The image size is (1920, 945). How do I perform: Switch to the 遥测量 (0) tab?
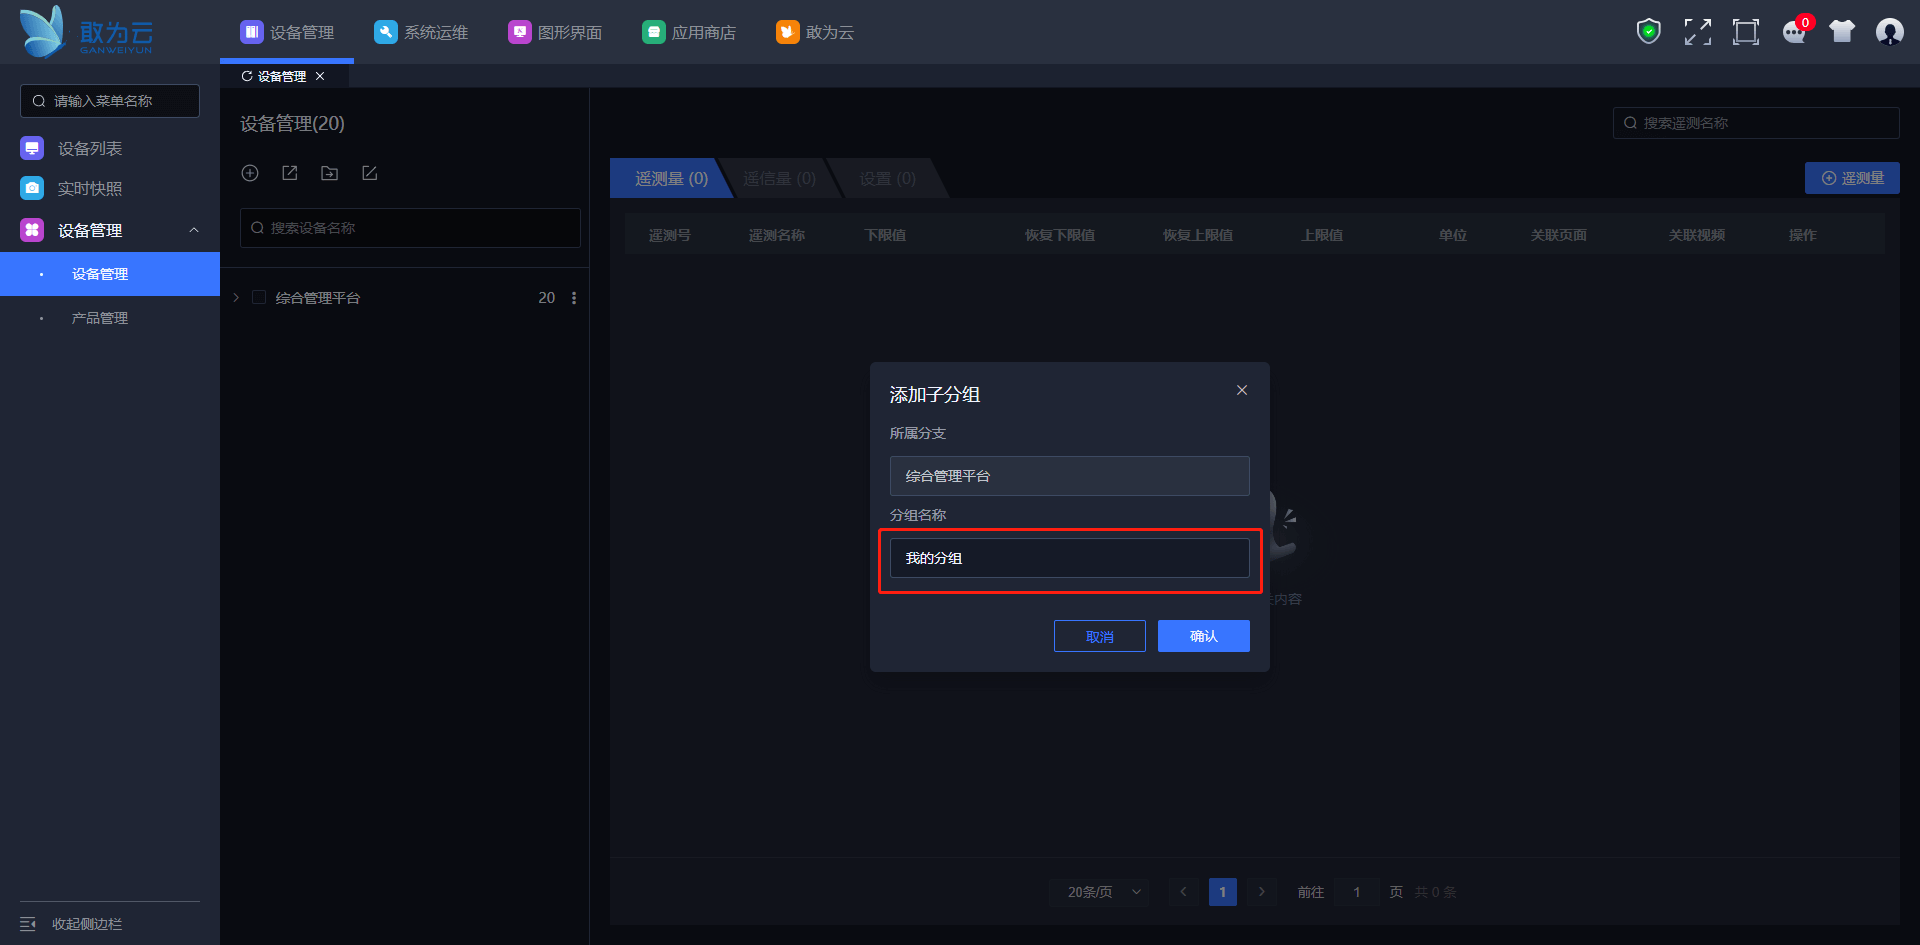coord(671,178)
